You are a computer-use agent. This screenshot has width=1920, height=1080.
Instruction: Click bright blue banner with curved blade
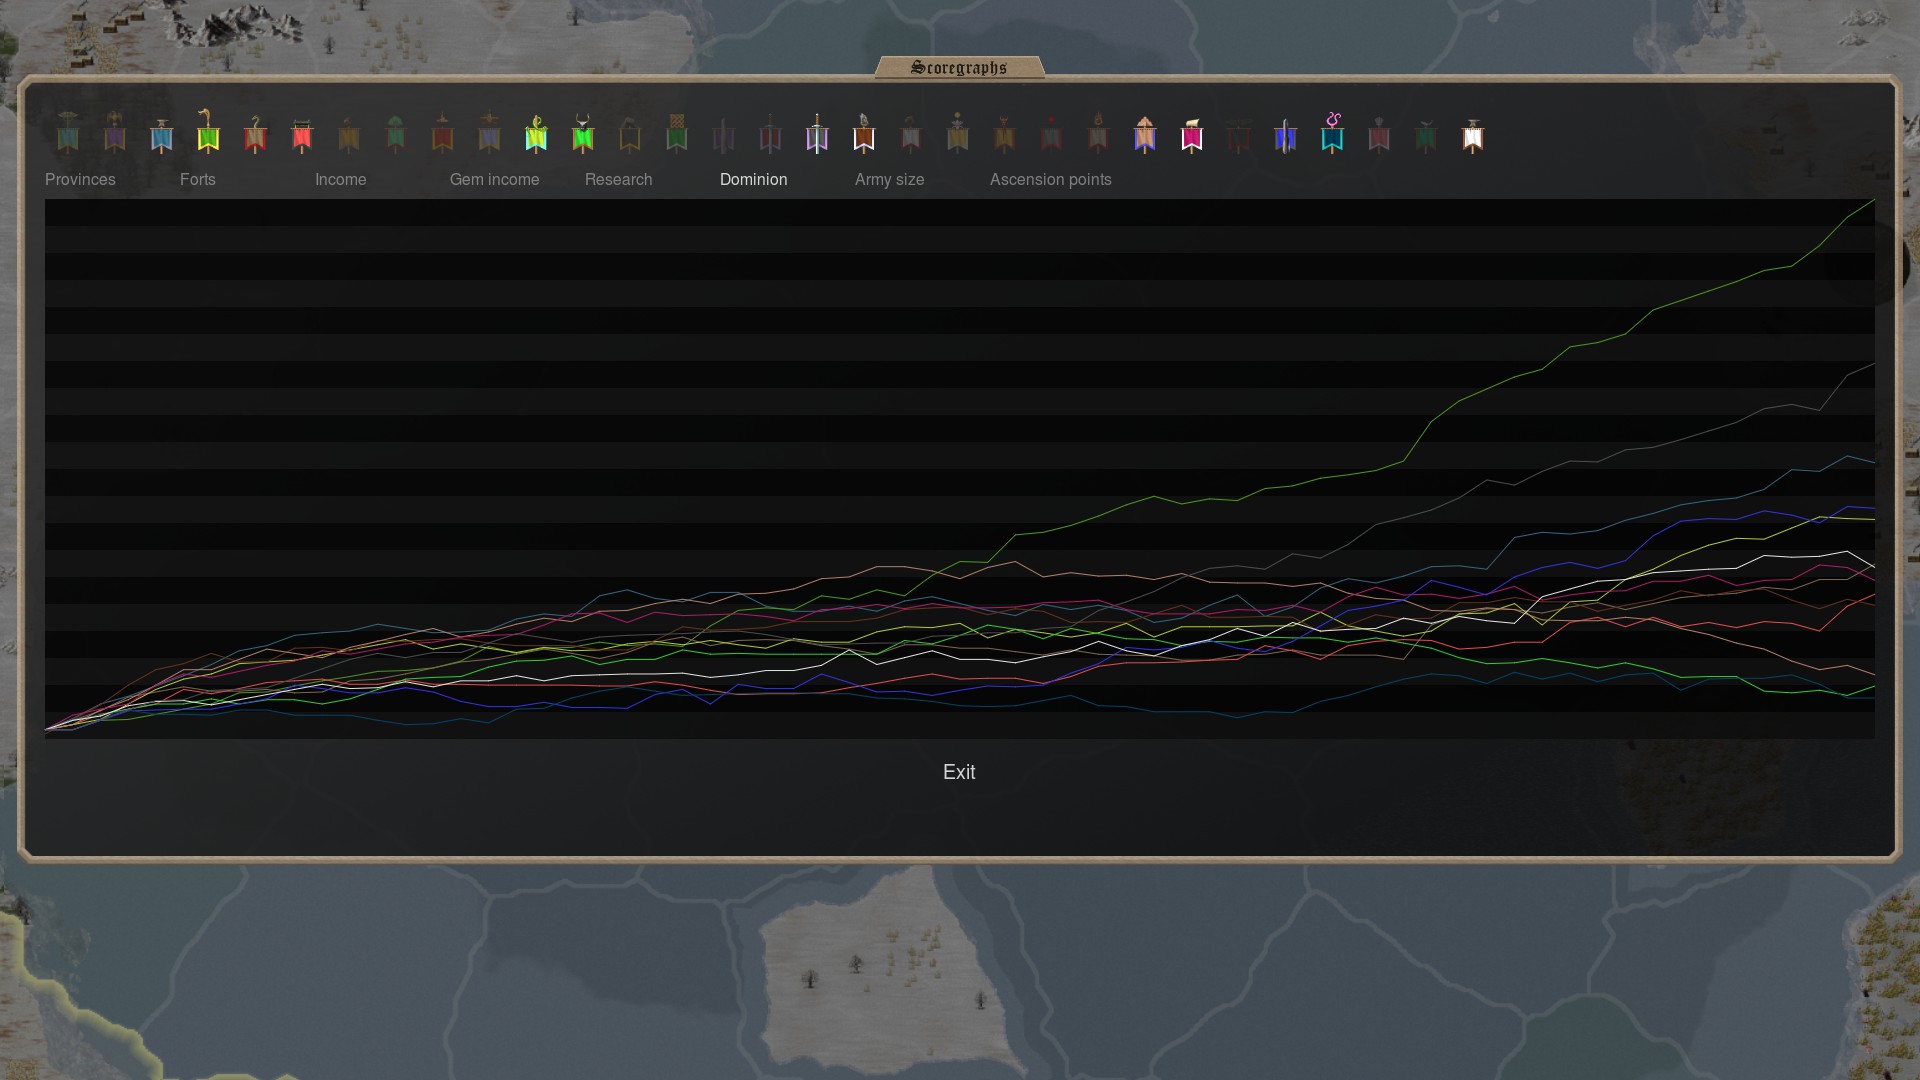pos(1286,135)
